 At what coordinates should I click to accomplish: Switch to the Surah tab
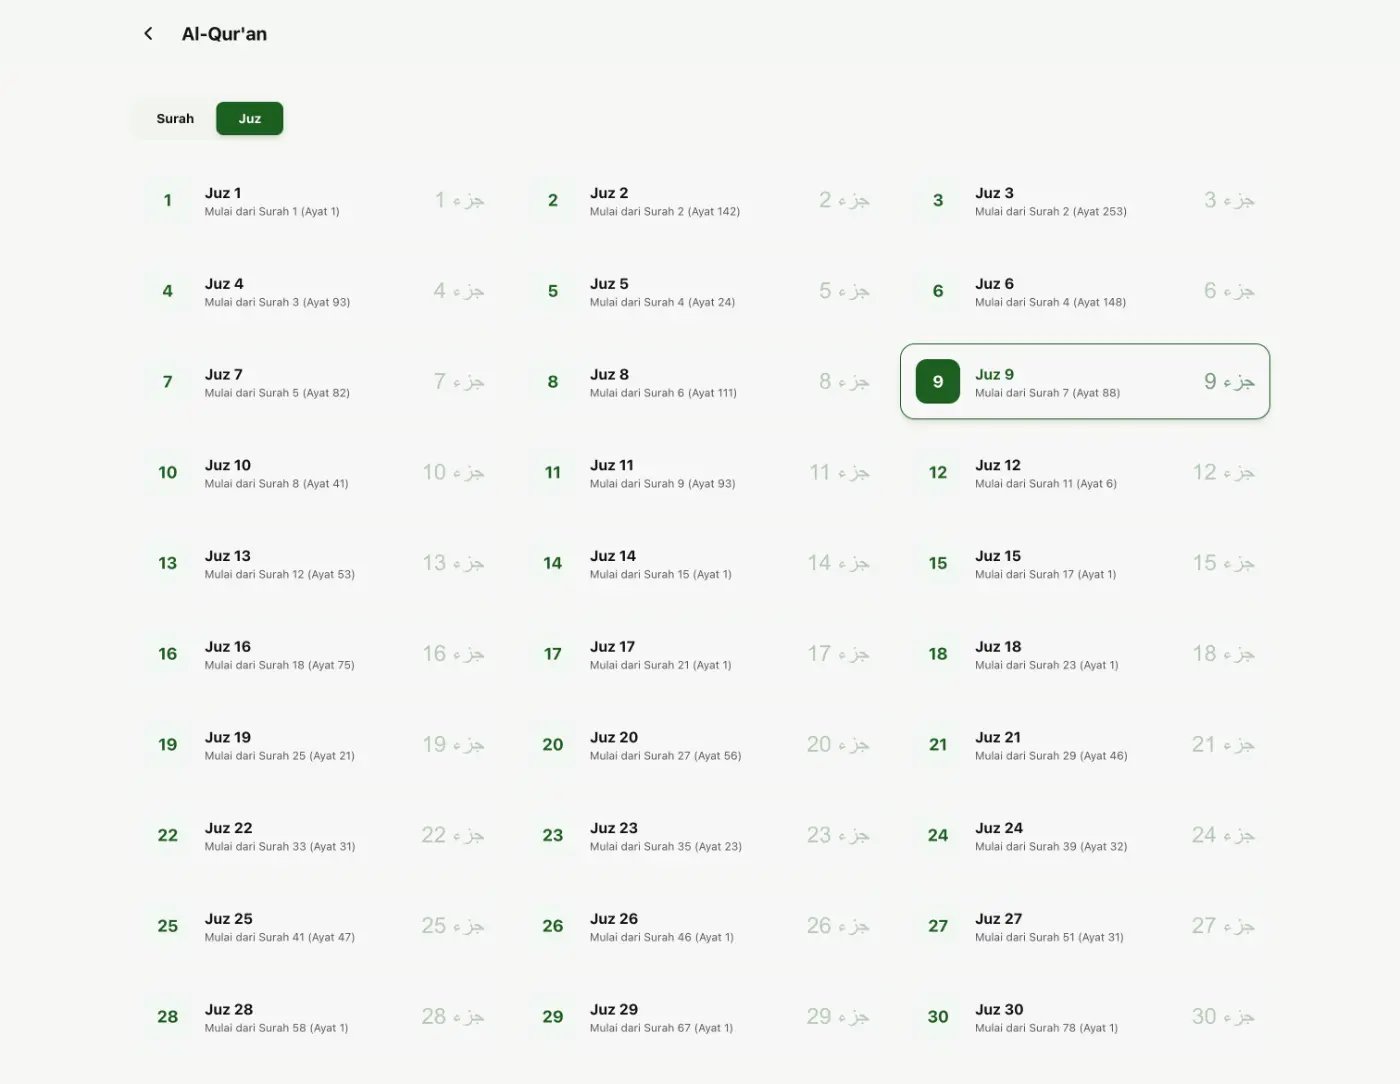click(x=175, y=119)
